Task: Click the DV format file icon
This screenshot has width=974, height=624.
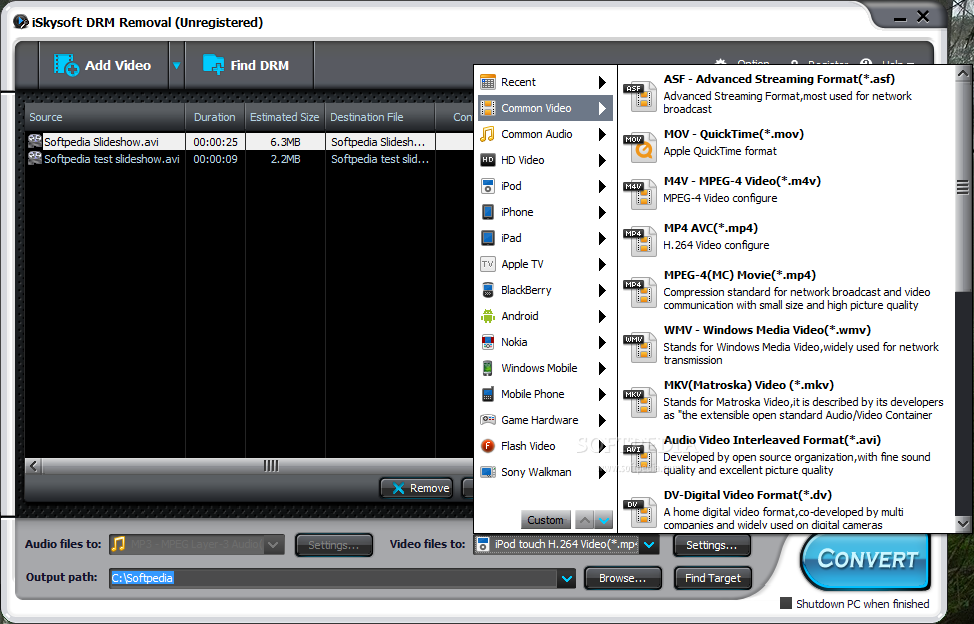Action: tap(640, 512)
